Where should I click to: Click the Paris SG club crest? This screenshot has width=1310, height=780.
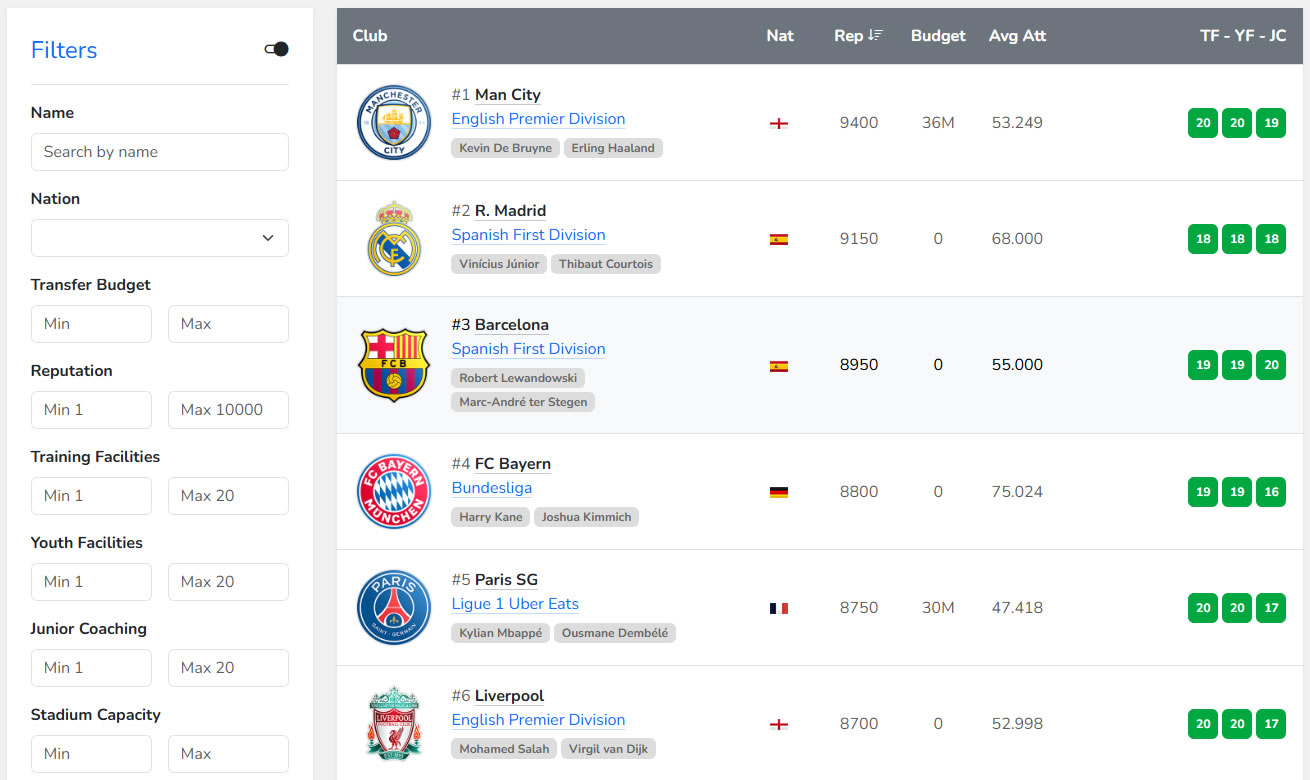tap(394, 607)
